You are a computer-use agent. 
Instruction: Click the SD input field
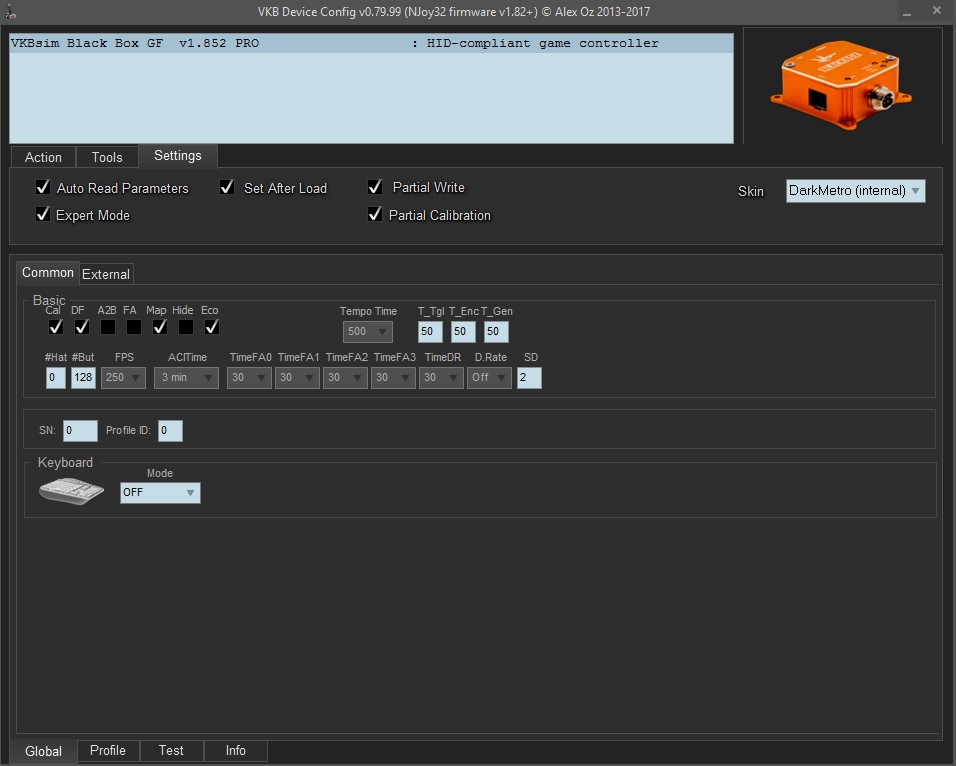tap(529, 378)
